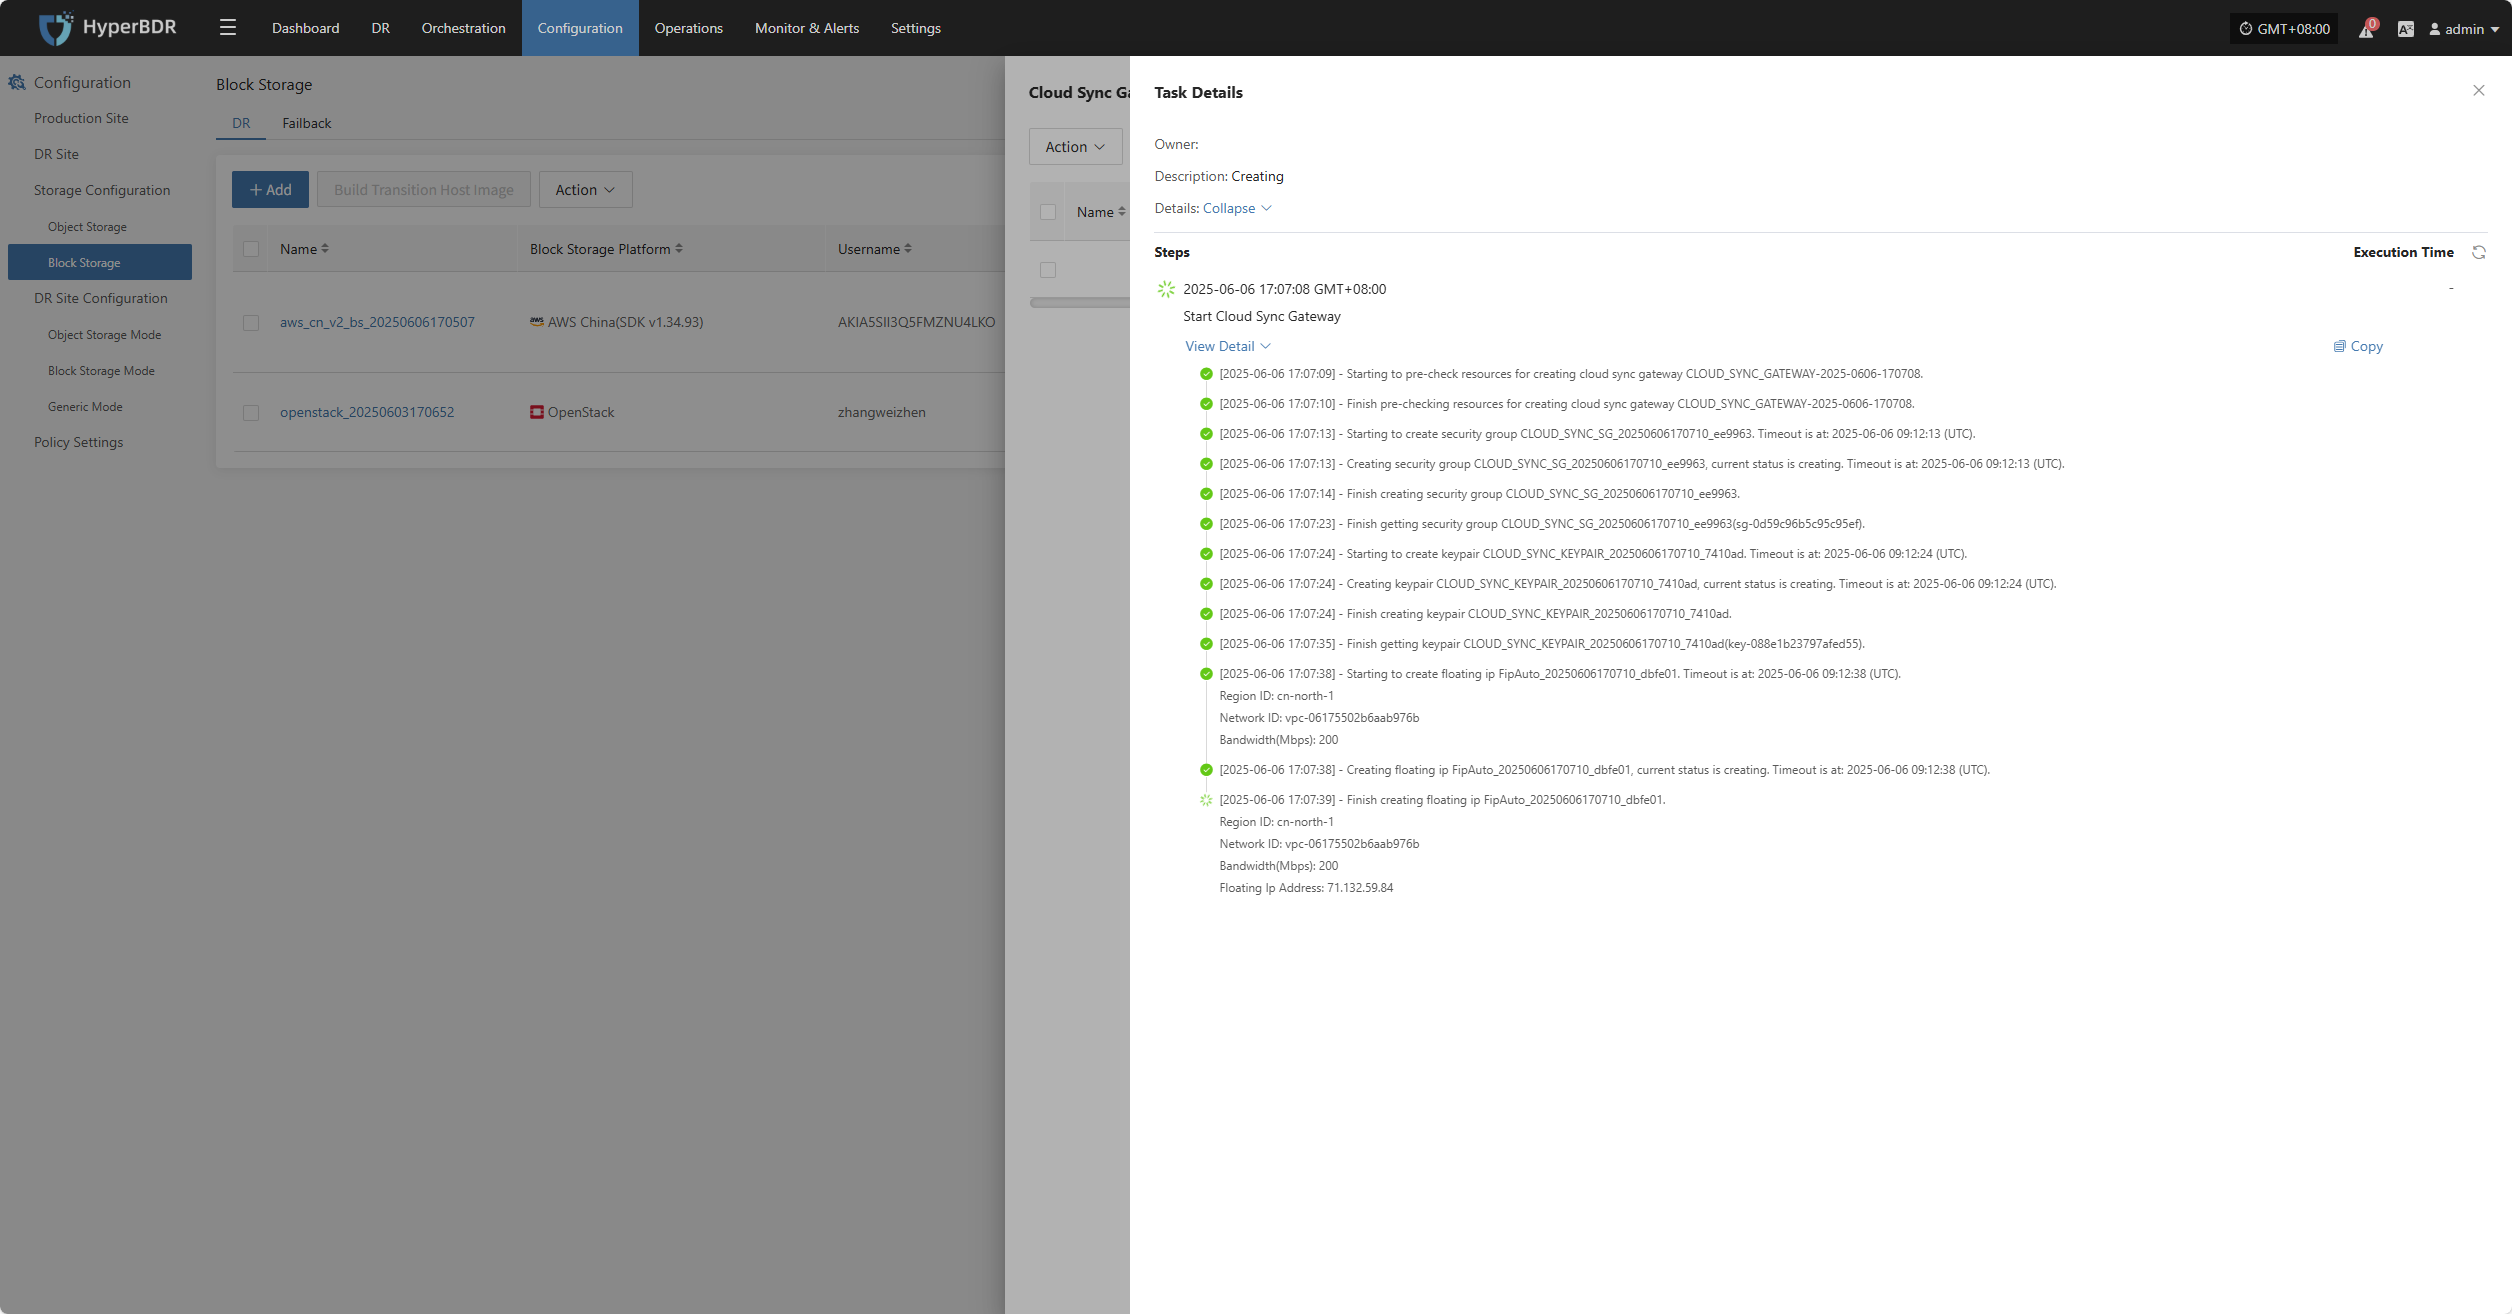Open DR Site Configuration in sidebar

(101, 298)
